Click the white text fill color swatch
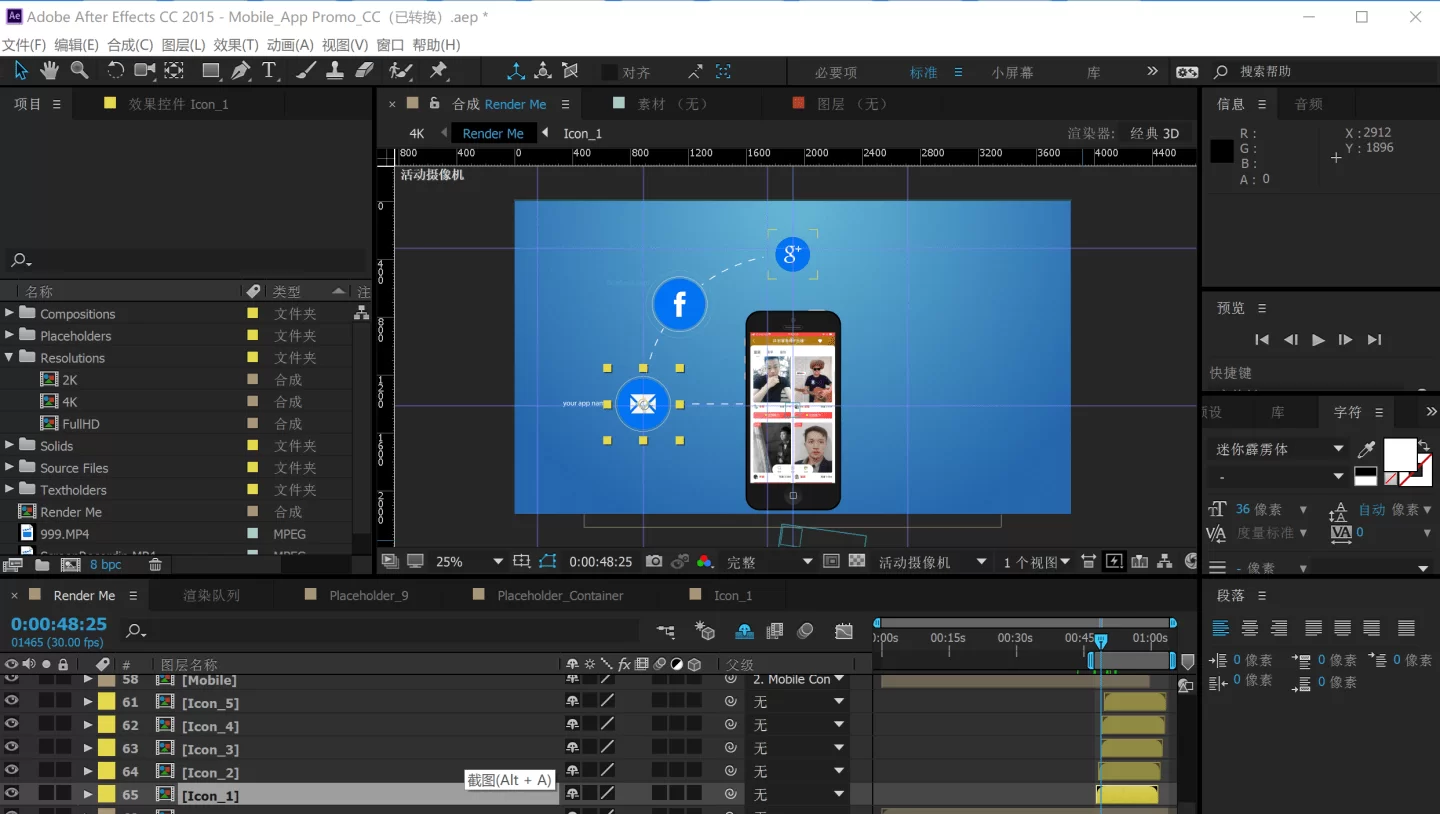 1399,453
